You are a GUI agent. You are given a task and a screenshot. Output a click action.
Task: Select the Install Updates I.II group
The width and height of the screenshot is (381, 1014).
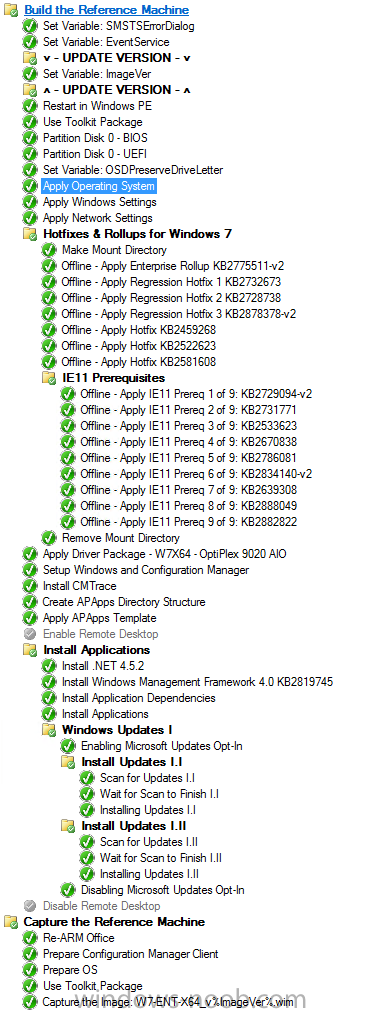[x=134, y=826]
